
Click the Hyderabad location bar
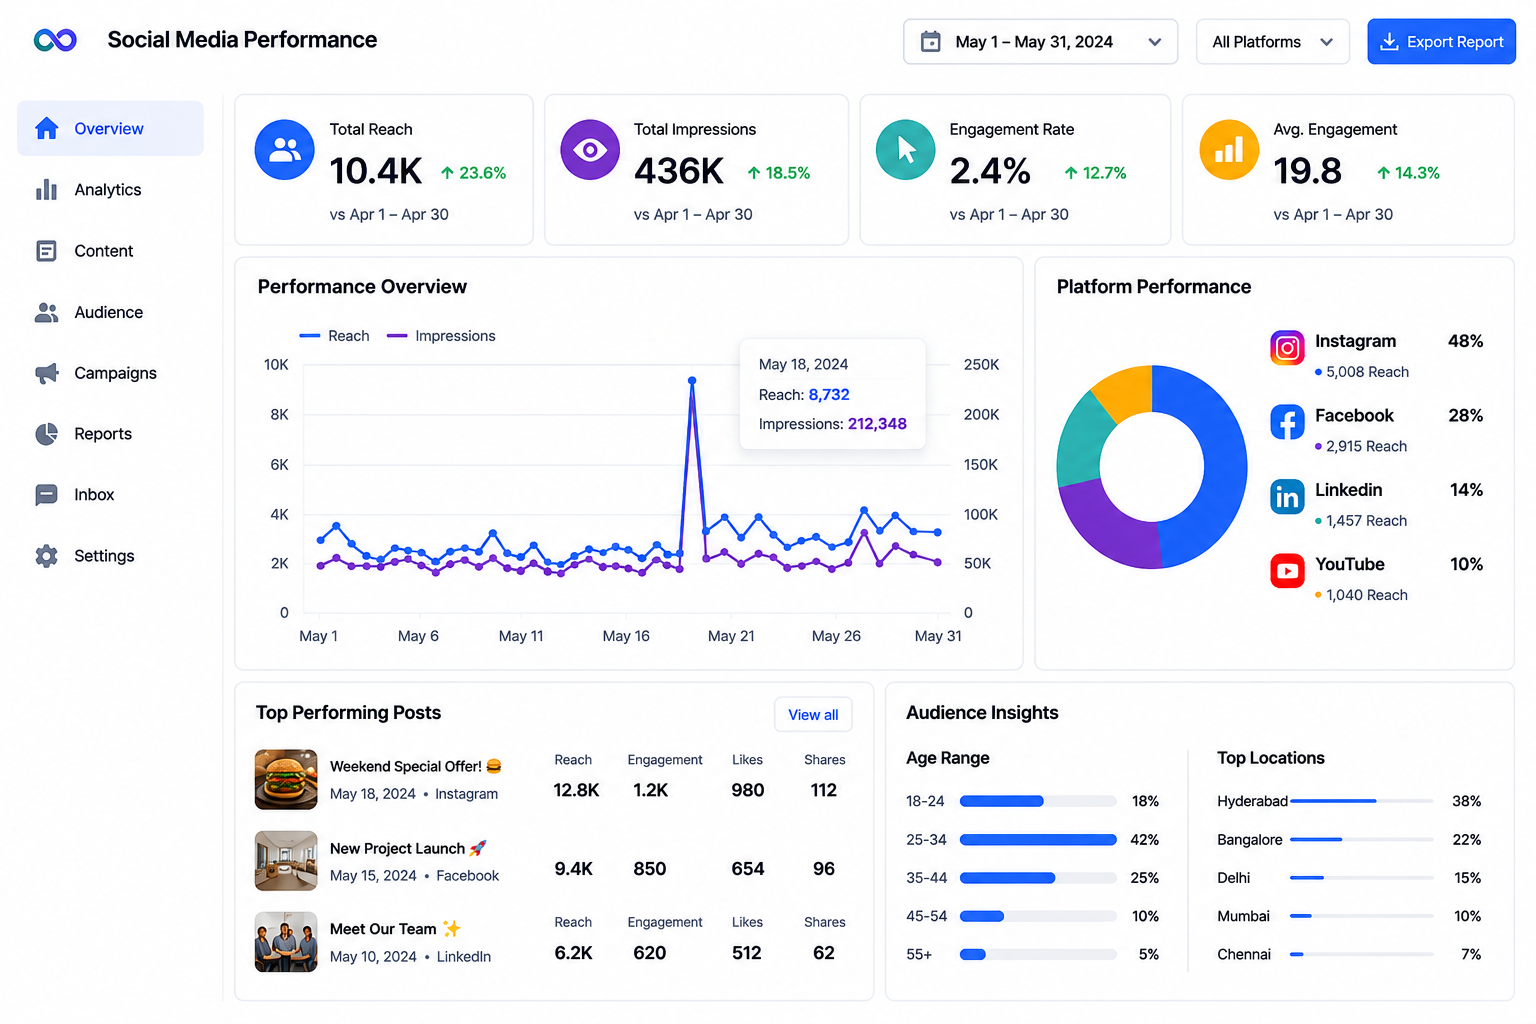point(1362,801)
